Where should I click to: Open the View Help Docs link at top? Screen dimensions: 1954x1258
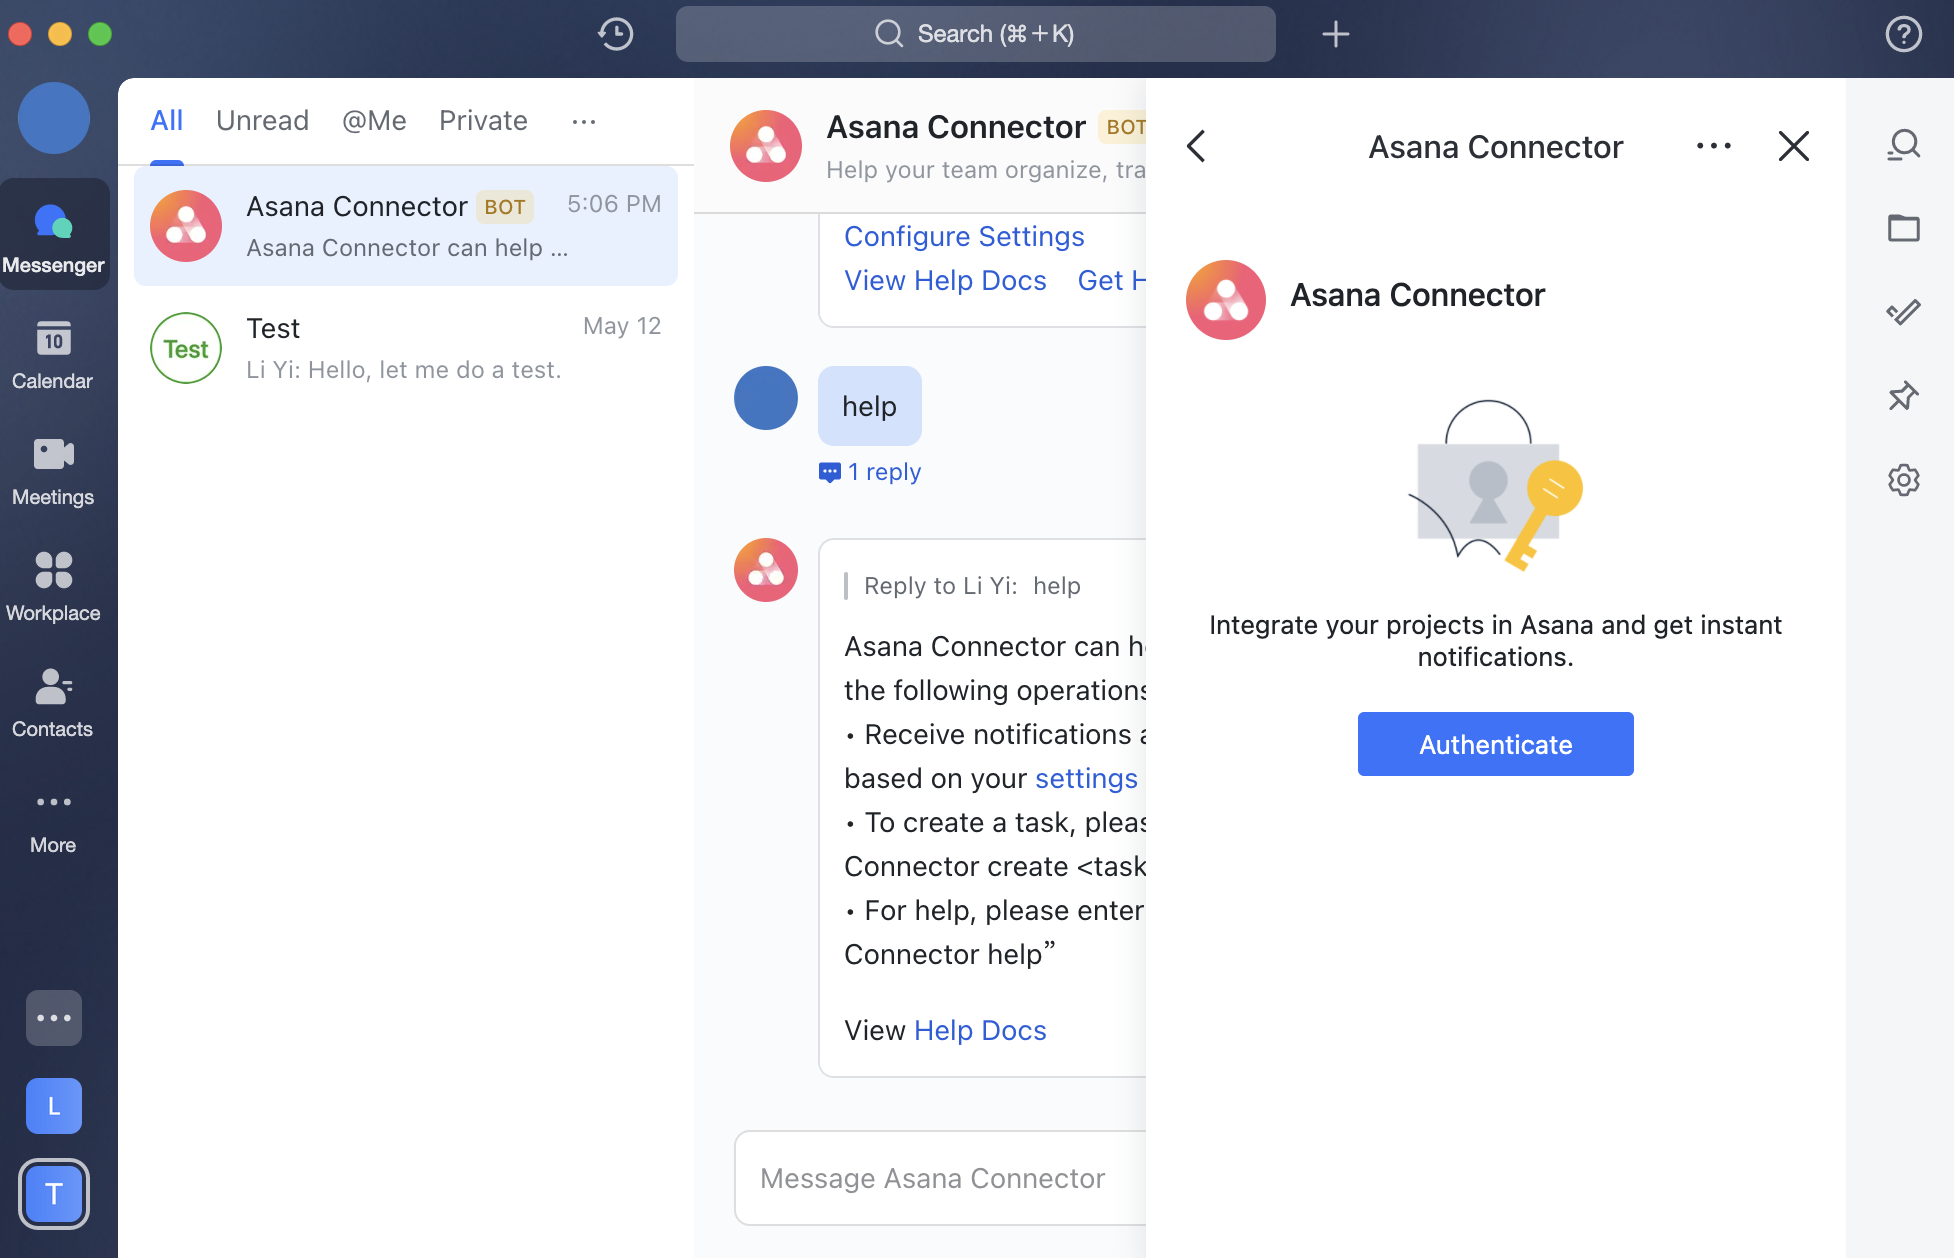point(945,280)
